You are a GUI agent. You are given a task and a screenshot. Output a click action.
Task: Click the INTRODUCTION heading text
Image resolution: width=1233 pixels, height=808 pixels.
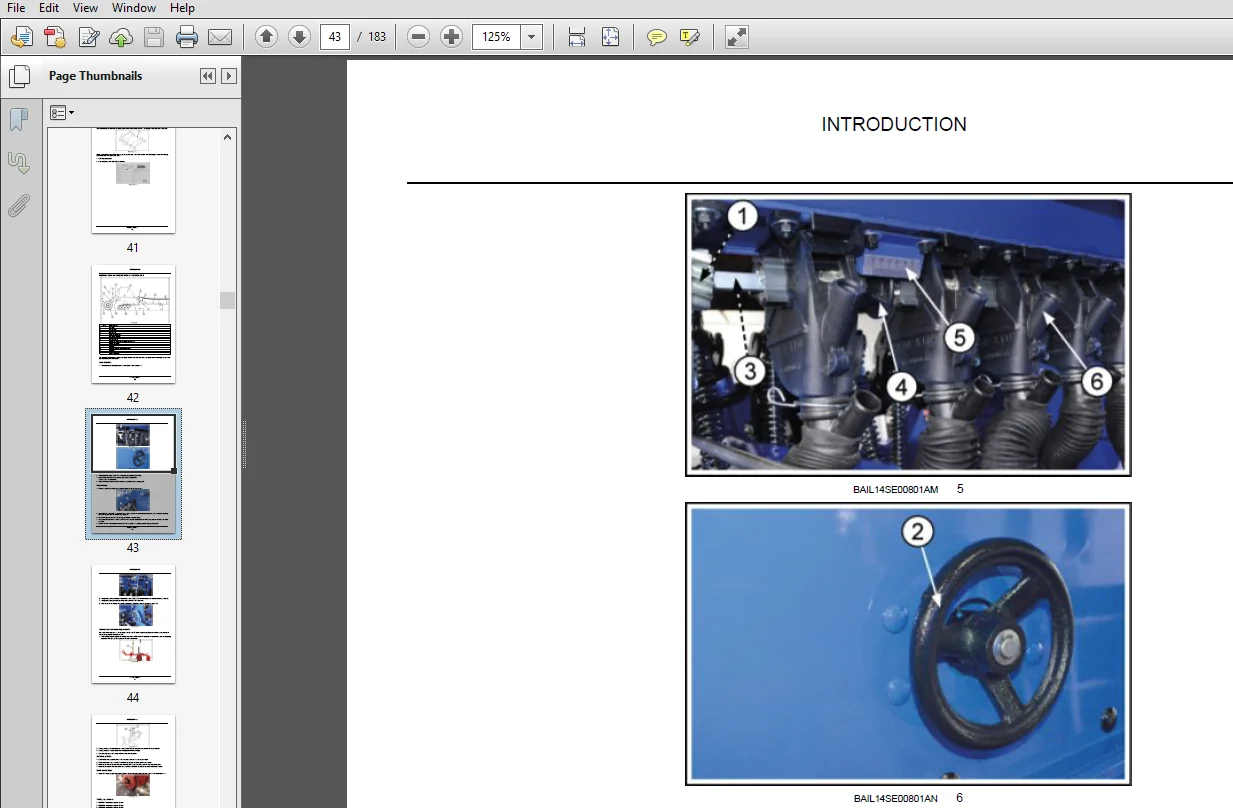894,124
